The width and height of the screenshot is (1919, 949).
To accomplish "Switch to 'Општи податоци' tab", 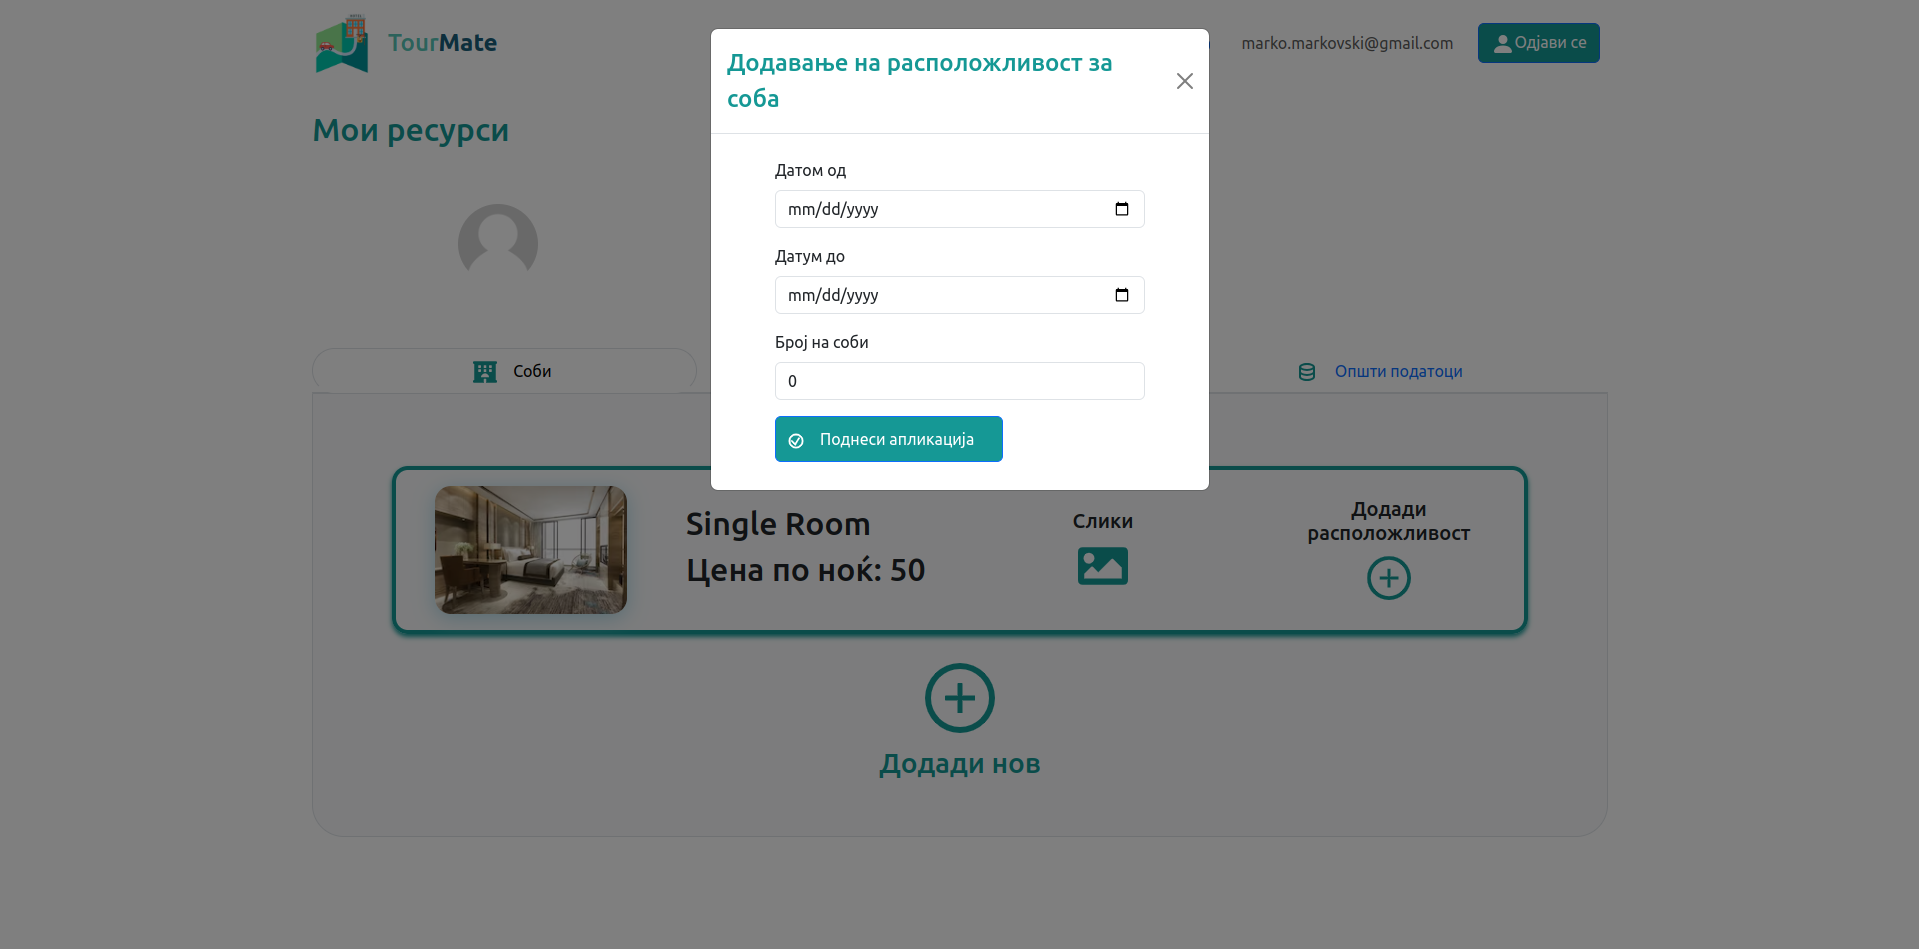I will coord(1397,371).
